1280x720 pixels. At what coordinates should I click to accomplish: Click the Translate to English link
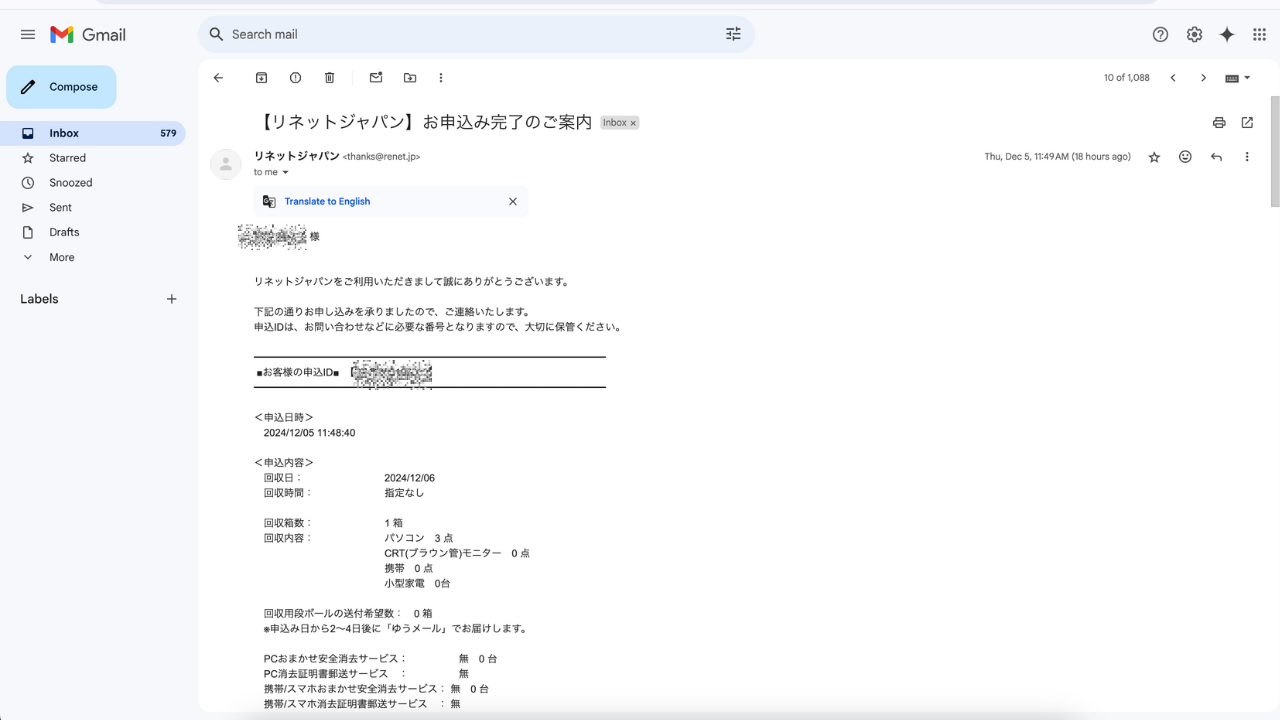(327, 201)
